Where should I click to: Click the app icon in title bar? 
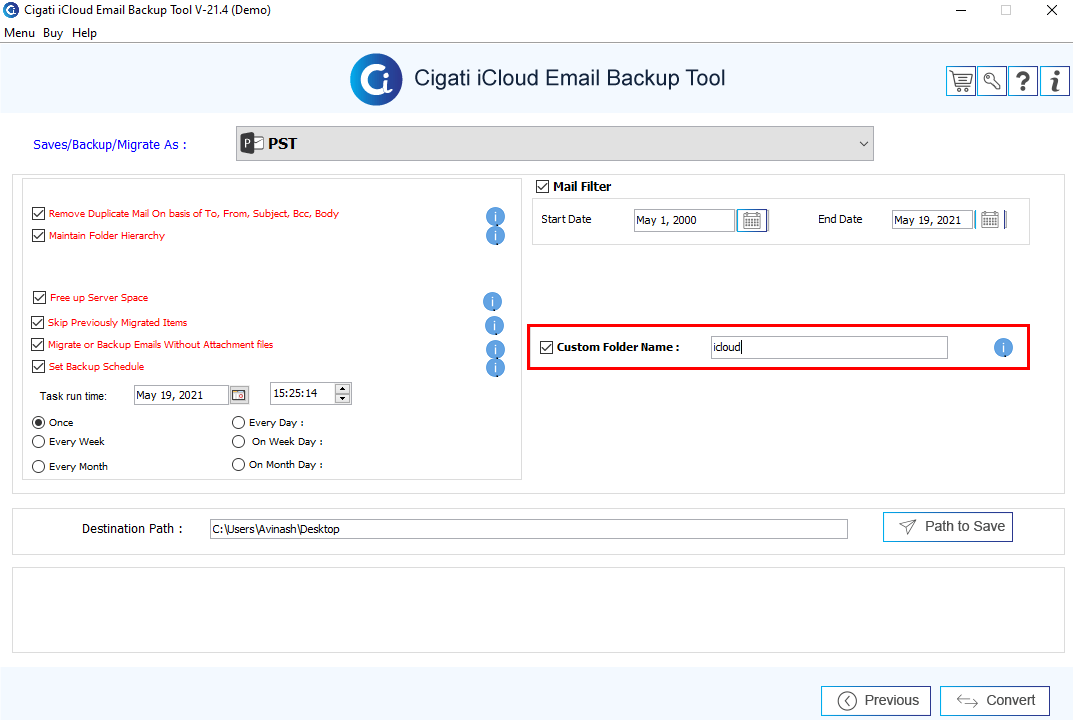pyautogui.click(x=11, y=10)
